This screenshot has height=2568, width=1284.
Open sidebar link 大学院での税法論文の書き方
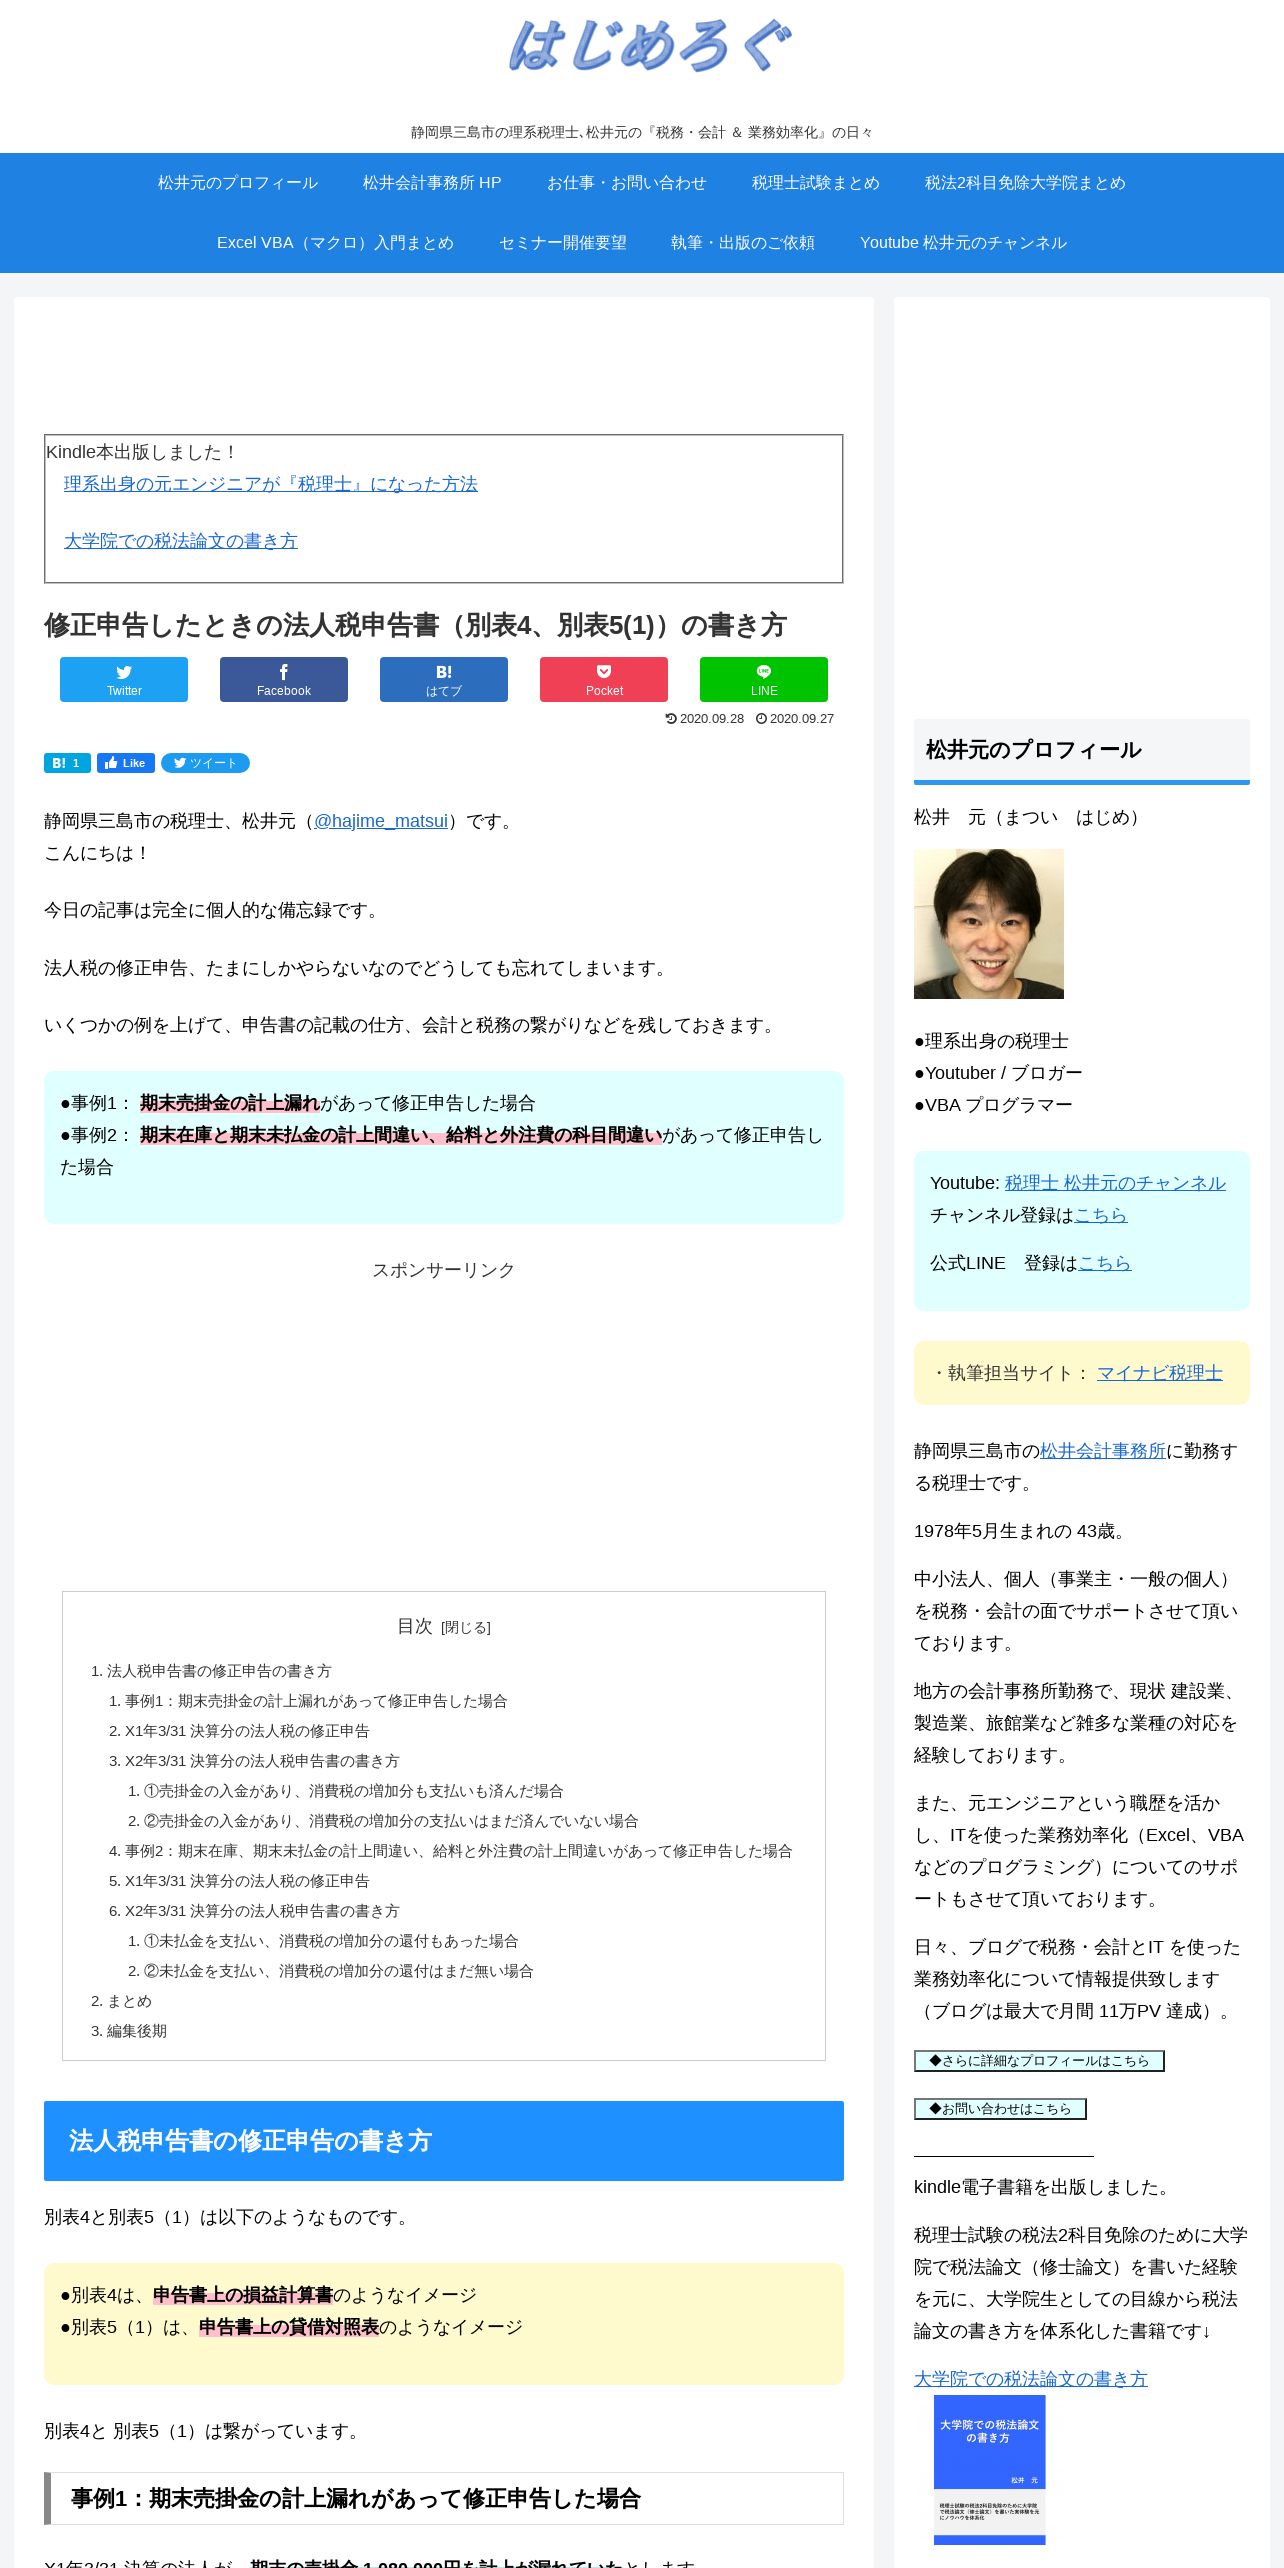(x=1031, y=2379)
